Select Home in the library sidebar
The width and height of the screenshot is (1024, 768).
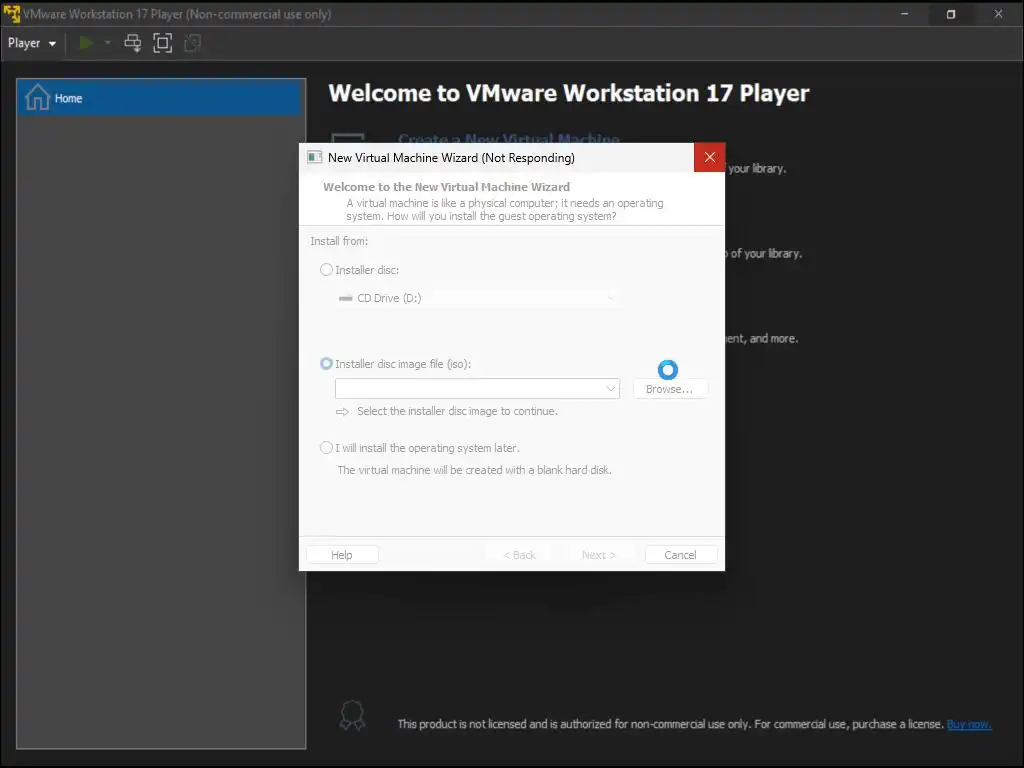coord(161,98)
